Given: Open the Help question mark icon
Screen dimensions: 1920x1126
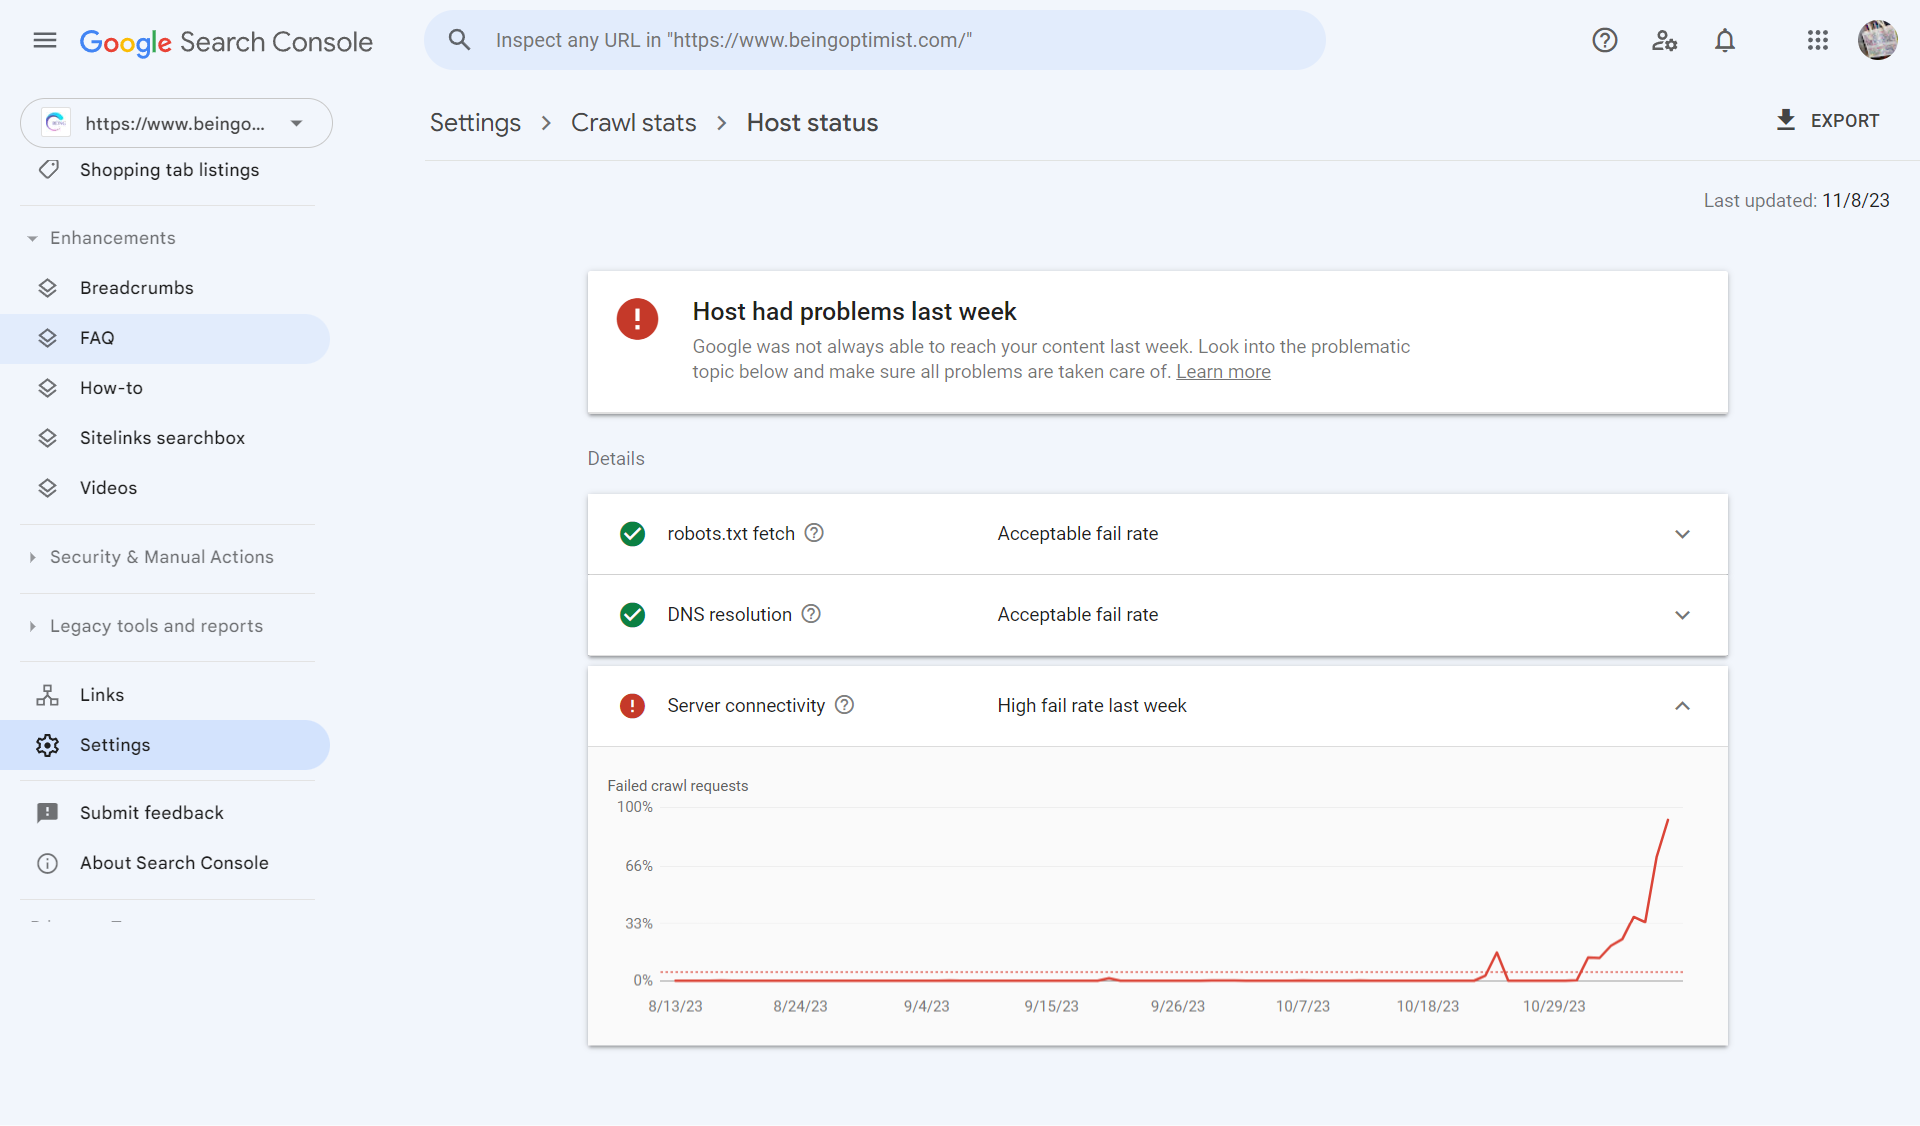Looking at the screenshot, I should 1605,40.
